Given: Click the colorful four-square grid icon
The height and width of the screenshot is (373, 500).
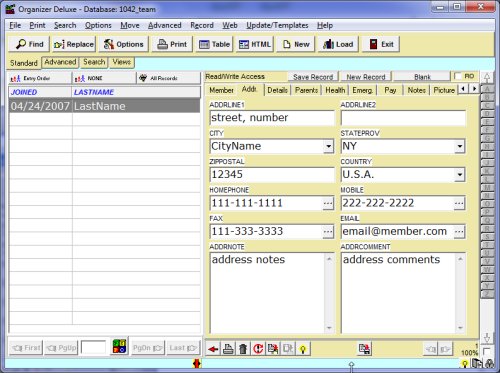Looking at the screenshot, I should 119,347.
